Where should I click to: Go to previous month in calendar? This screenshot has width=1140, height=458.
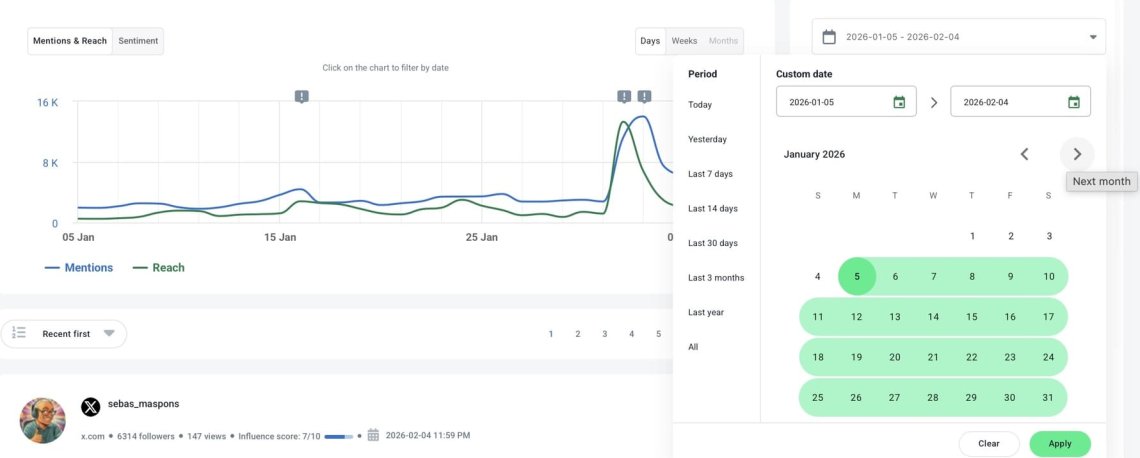tap(1024, 154)
